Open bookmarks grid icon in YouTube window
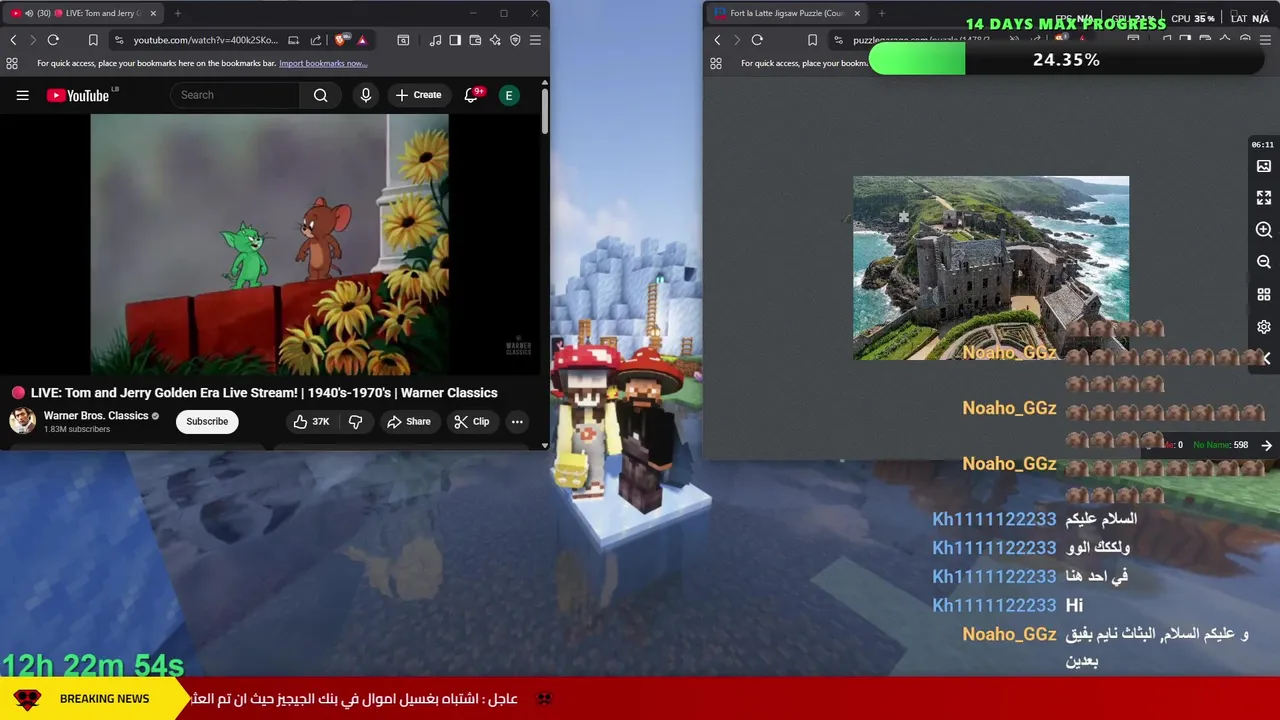 coord(12,63)
